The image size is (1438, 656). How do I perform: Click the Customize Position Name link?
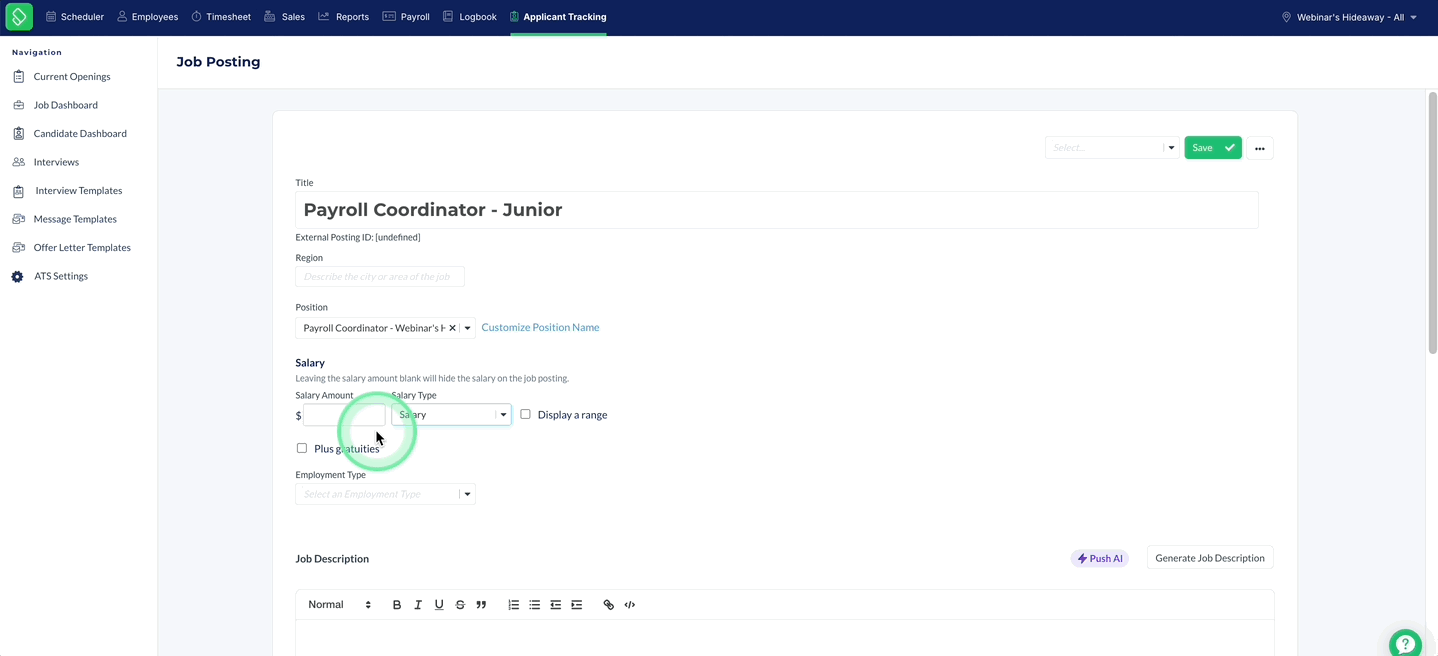(x=540, y=328)
